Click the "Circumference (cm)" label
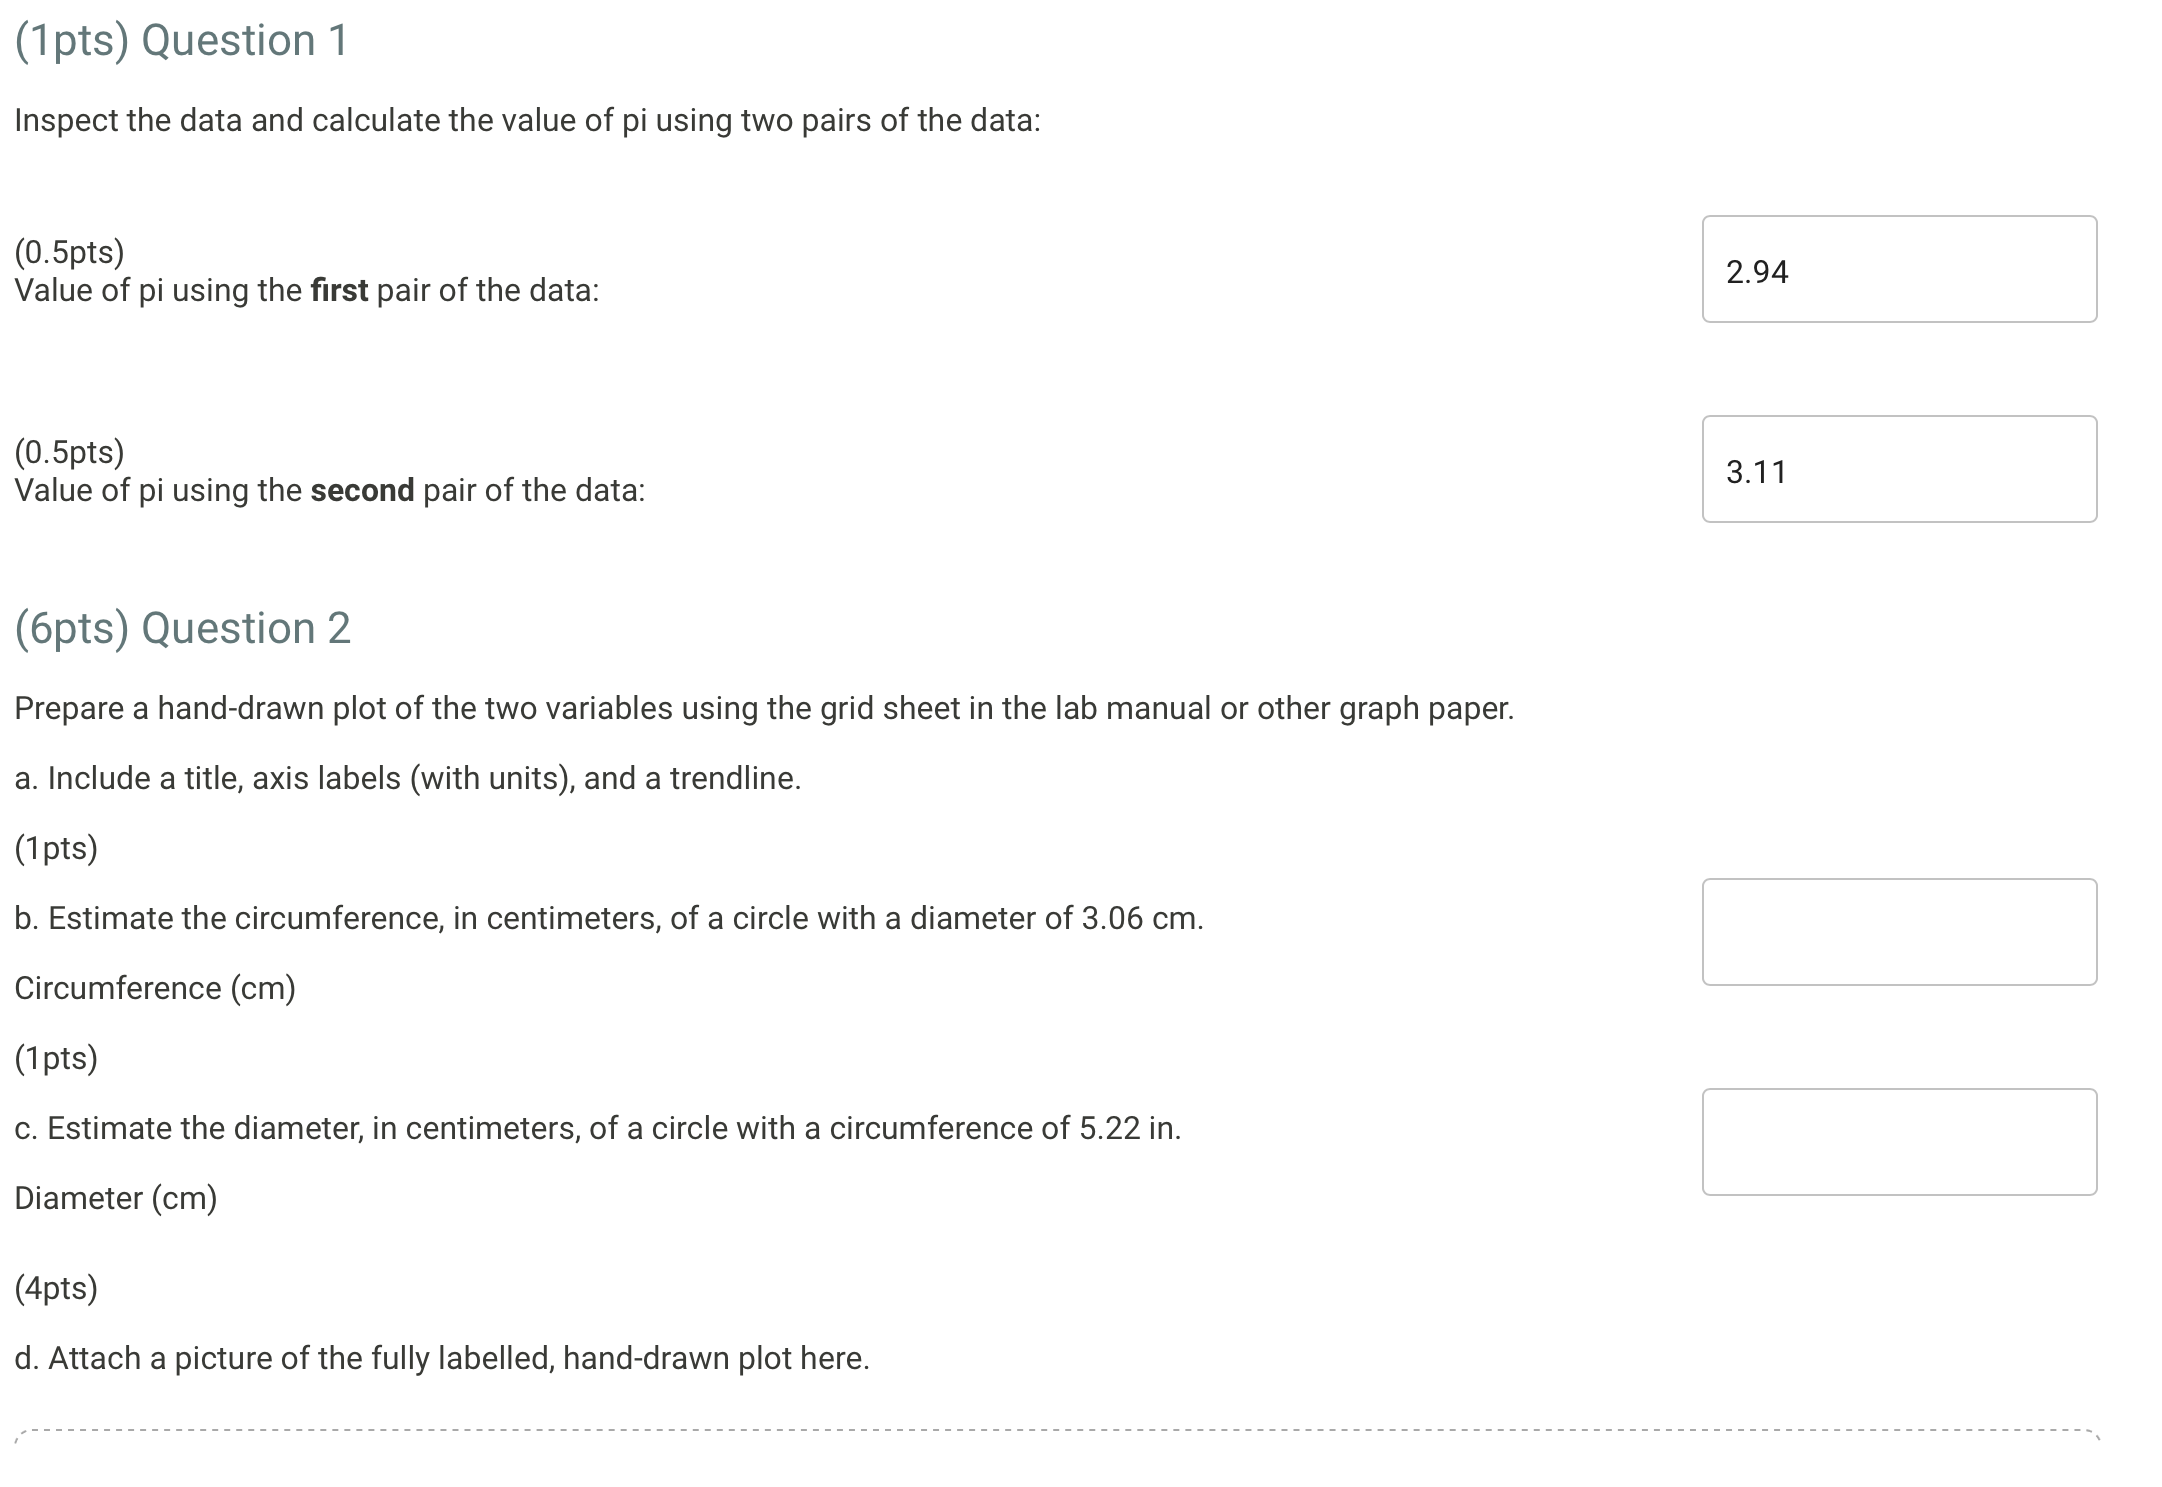 155,988
